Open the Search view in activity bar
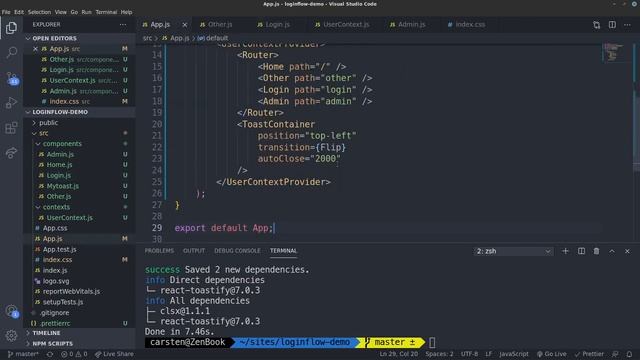 point(11,52)
